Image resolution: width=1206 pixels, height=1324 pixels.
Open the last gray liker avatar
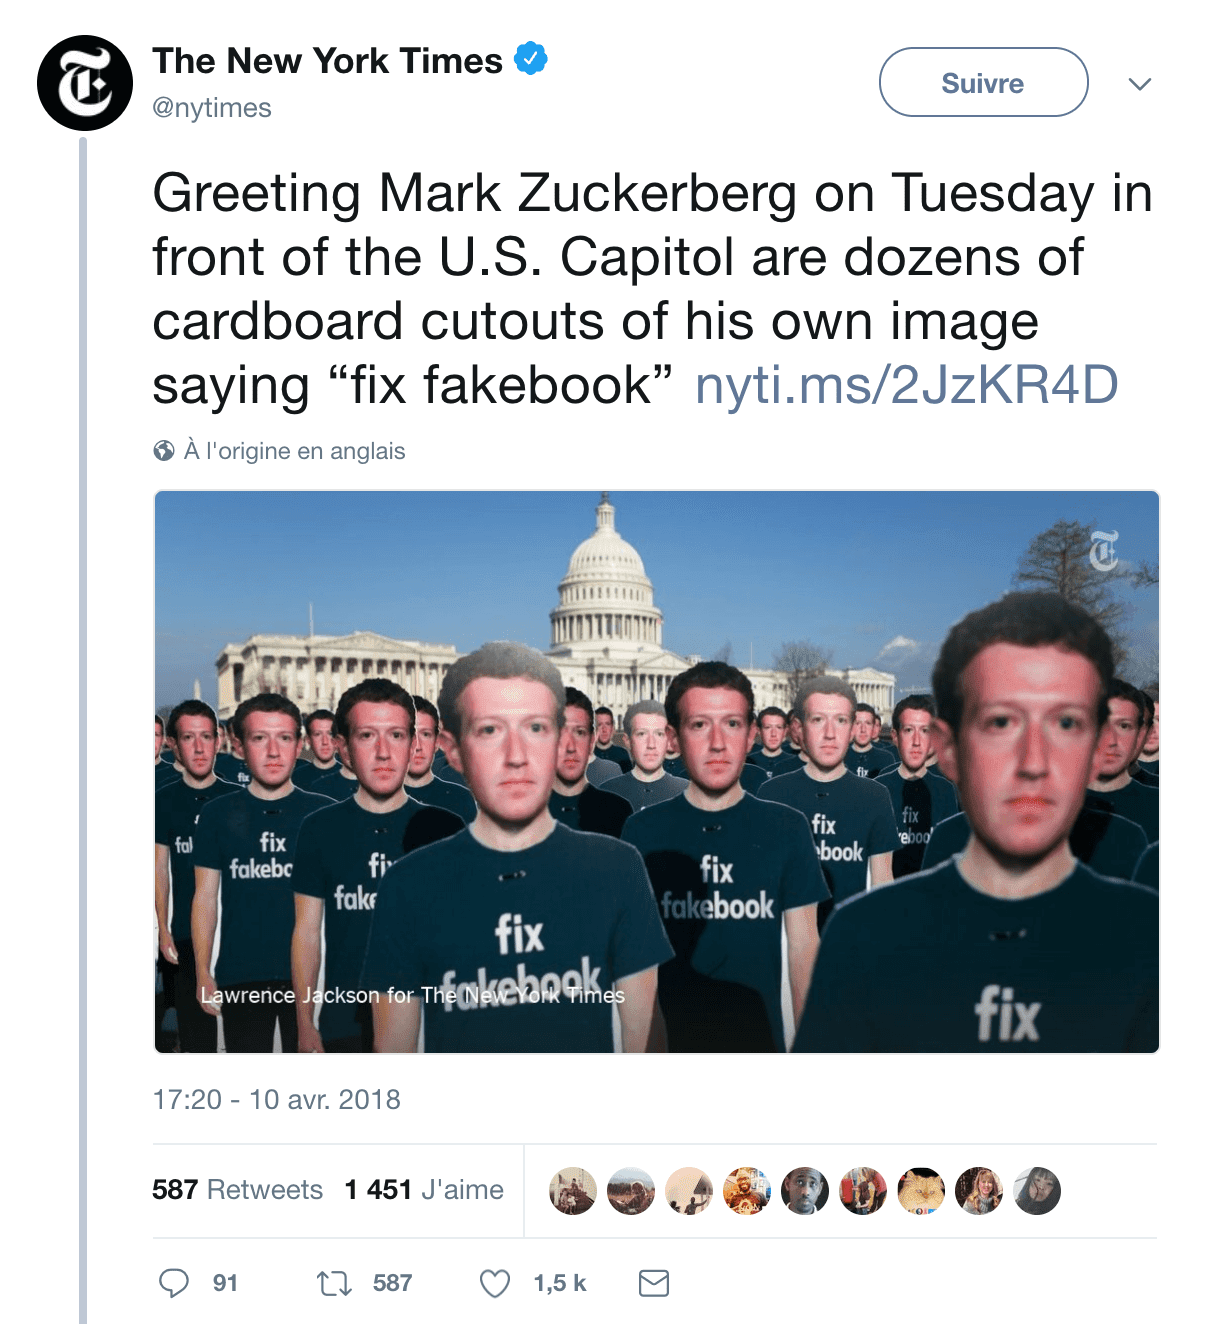tap(1037, 1191)
